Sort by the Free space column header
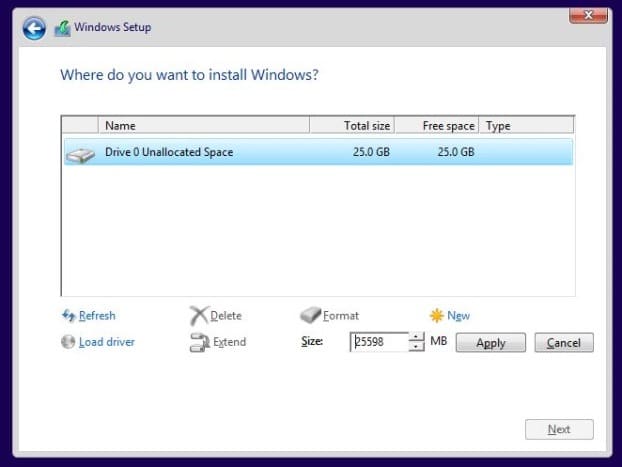The height and width of the screenshot is (467, 622). [x=437, y=126]
